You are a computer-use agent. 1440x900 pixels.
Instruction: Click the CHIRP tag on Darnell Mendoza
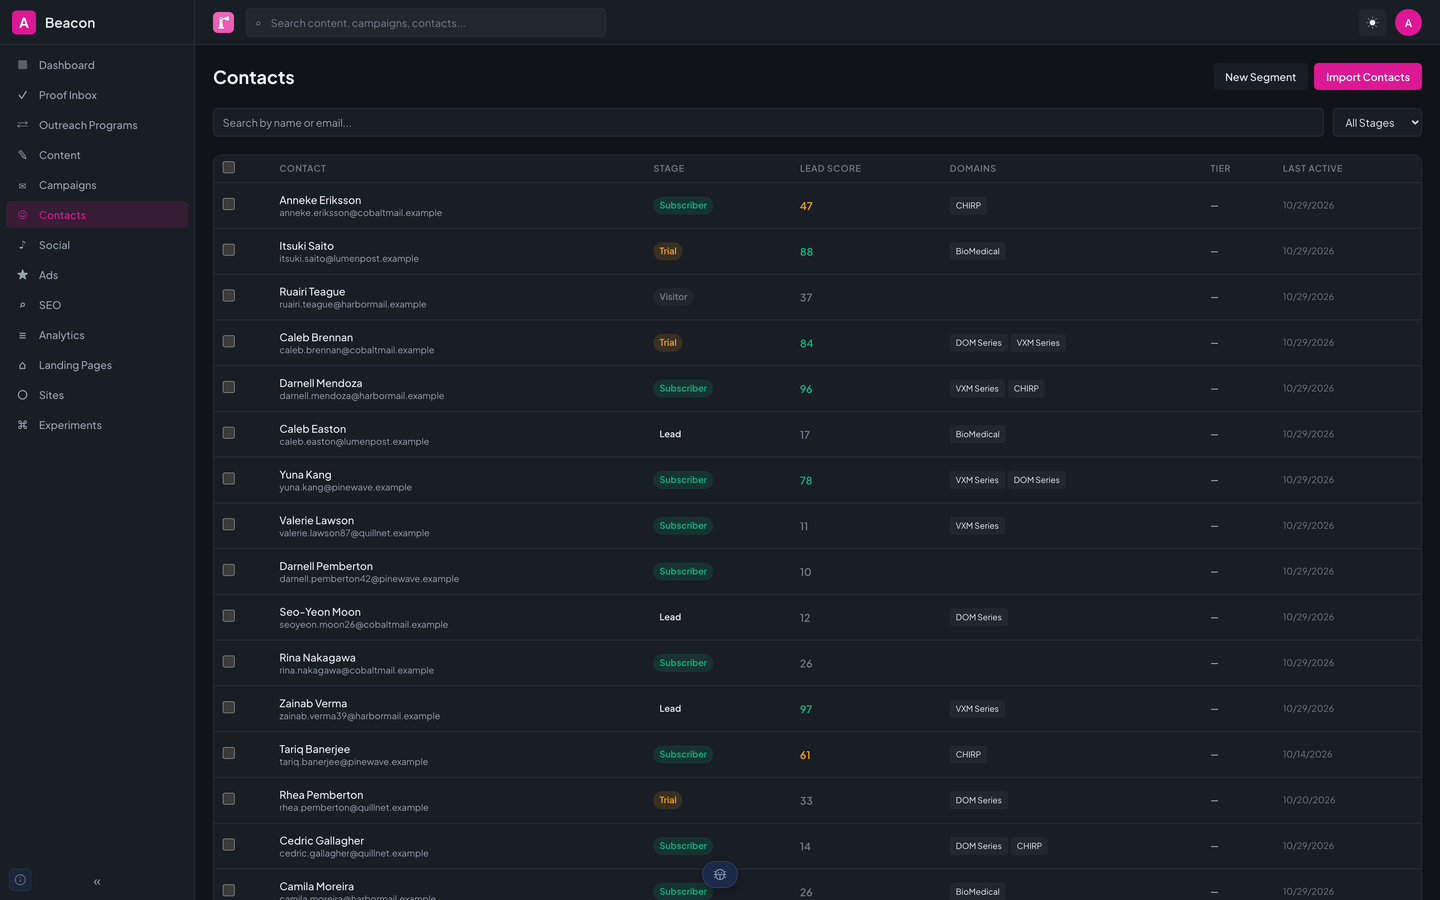click(x=1026, y=389)
